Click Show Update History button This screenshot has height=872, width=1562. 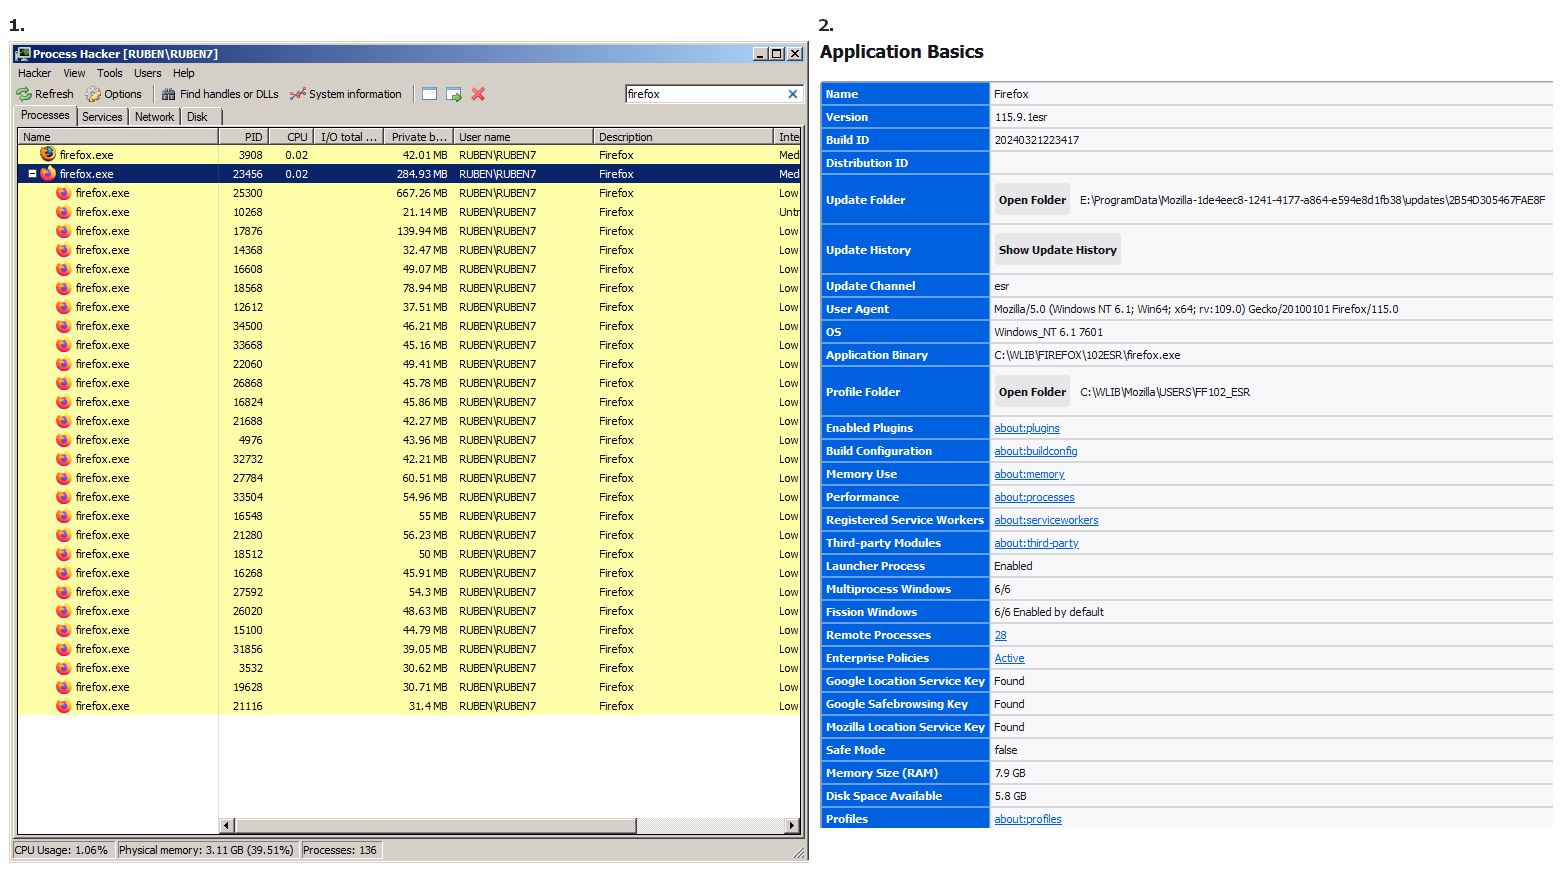tap(1058, 250)
